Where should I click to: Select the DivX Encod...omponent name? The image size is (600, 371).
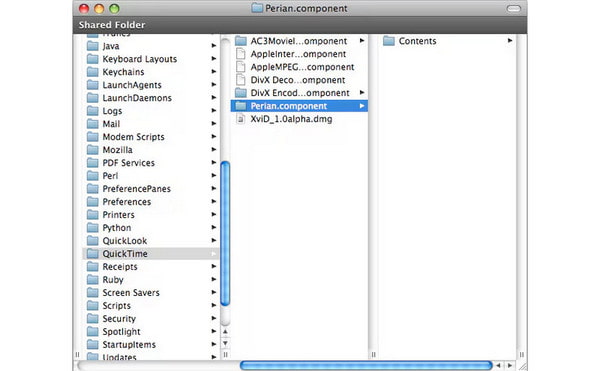click(x=300, y=93)
